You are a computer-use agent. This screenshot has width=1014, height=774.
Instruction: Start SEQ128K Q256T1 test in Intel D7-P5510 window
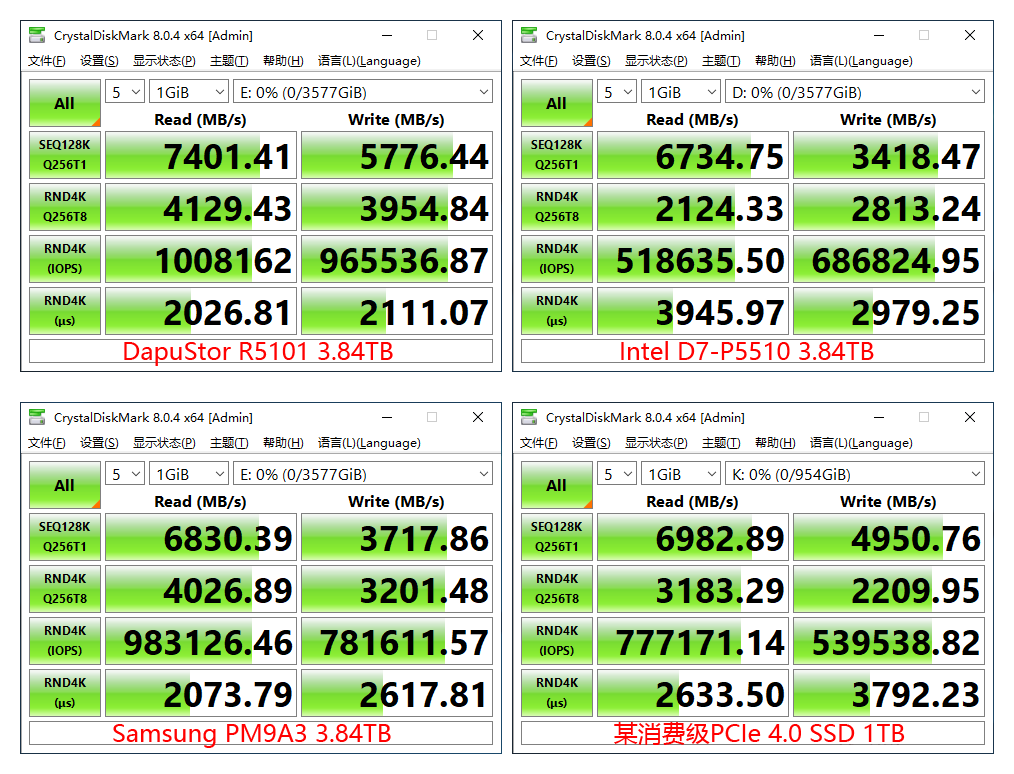pos(557,155)
